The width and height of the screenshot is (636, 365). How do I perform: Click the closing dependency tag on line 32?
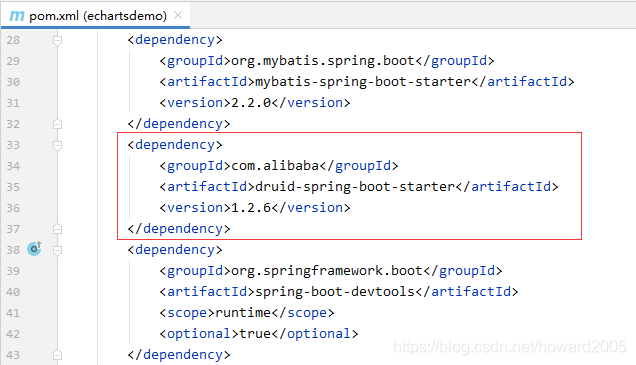179,124
